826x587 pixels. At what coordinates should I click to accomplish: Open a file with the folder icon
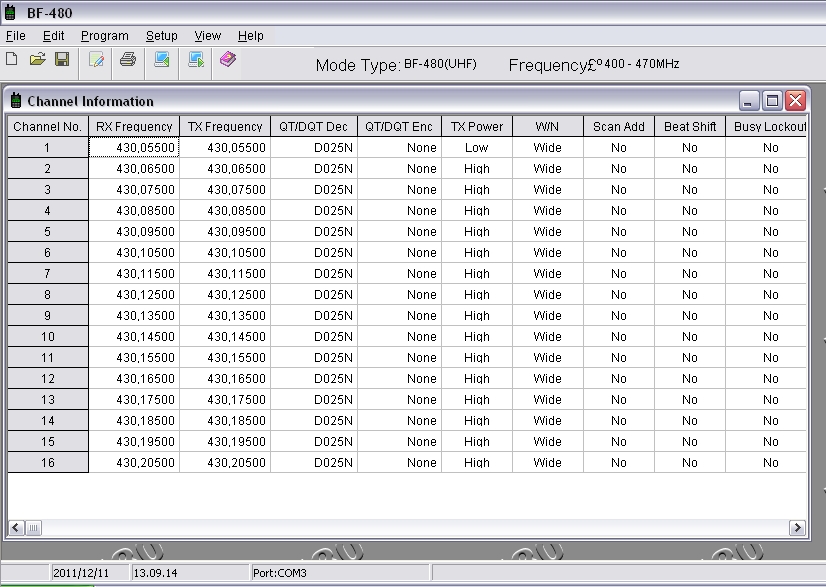[x=37, y=59]
